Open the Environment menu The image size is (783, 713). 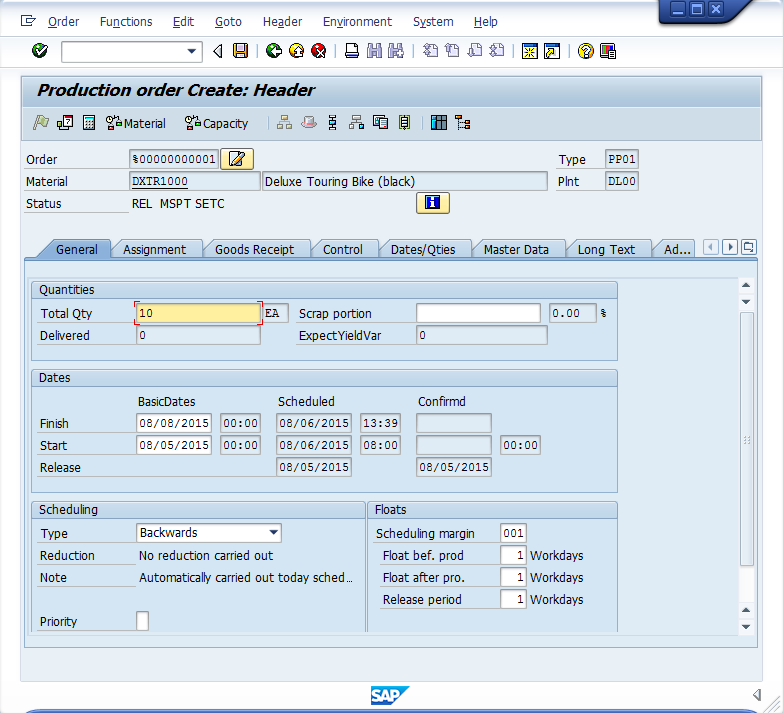[x=357, y=21]
